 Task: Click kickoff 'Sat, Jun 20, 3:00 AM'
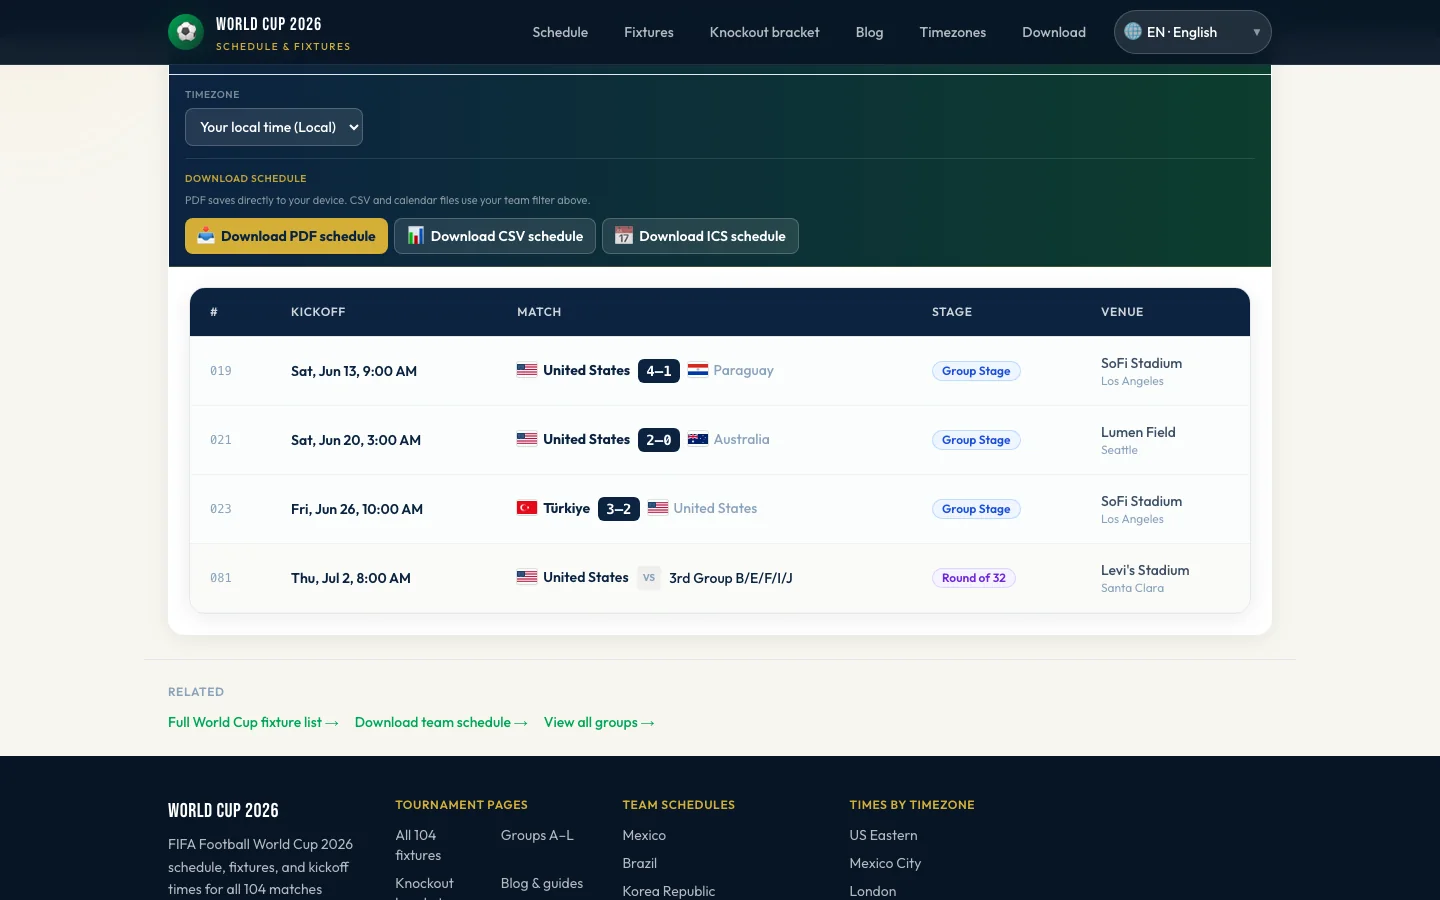tap(356, 440)
